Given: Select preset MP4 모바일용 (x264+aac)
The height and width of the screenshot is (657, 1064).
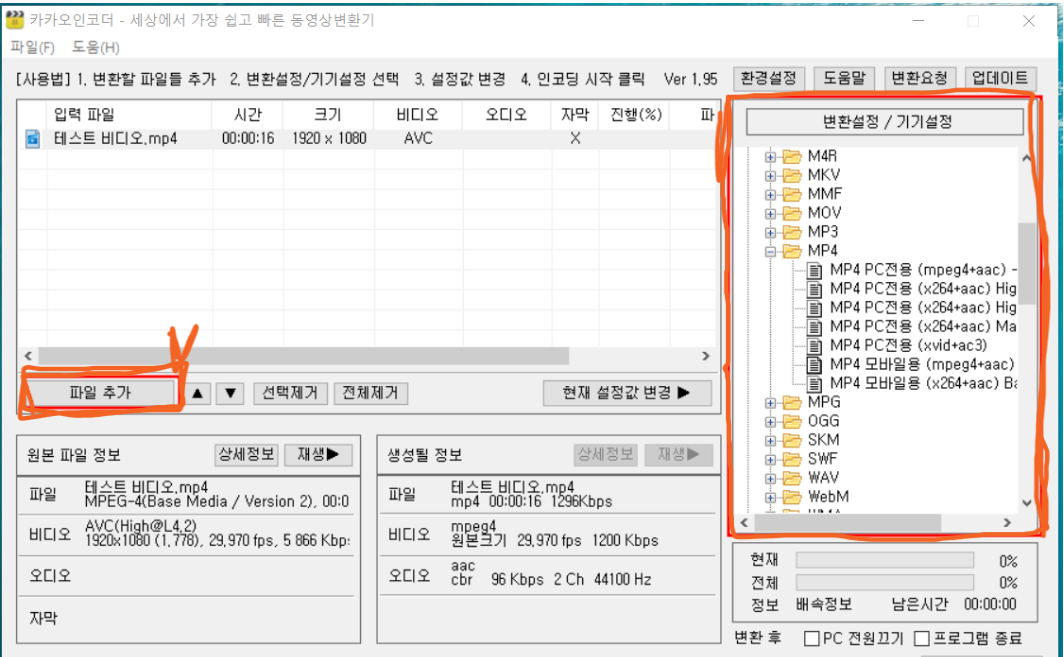Looking at the screenshot, I should pos(924,383).
